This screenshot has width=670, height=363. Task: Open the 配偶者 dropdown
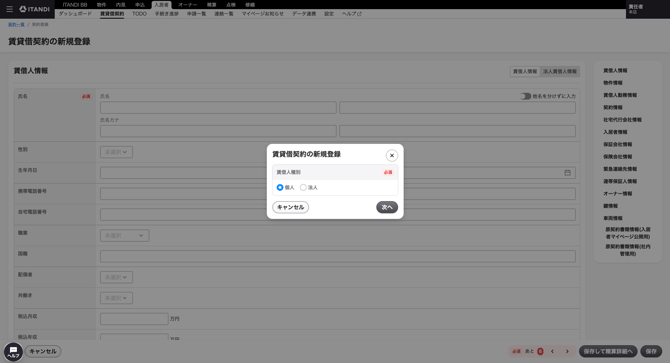pos(116,277)
